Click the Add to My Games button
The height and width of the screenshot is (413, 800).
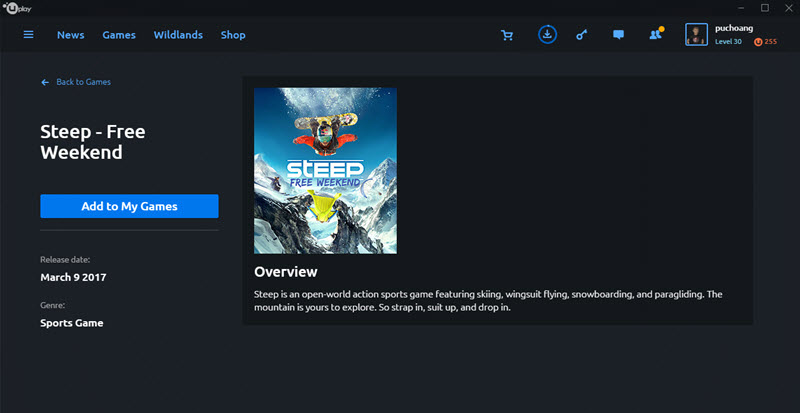[x=130, y=206]
